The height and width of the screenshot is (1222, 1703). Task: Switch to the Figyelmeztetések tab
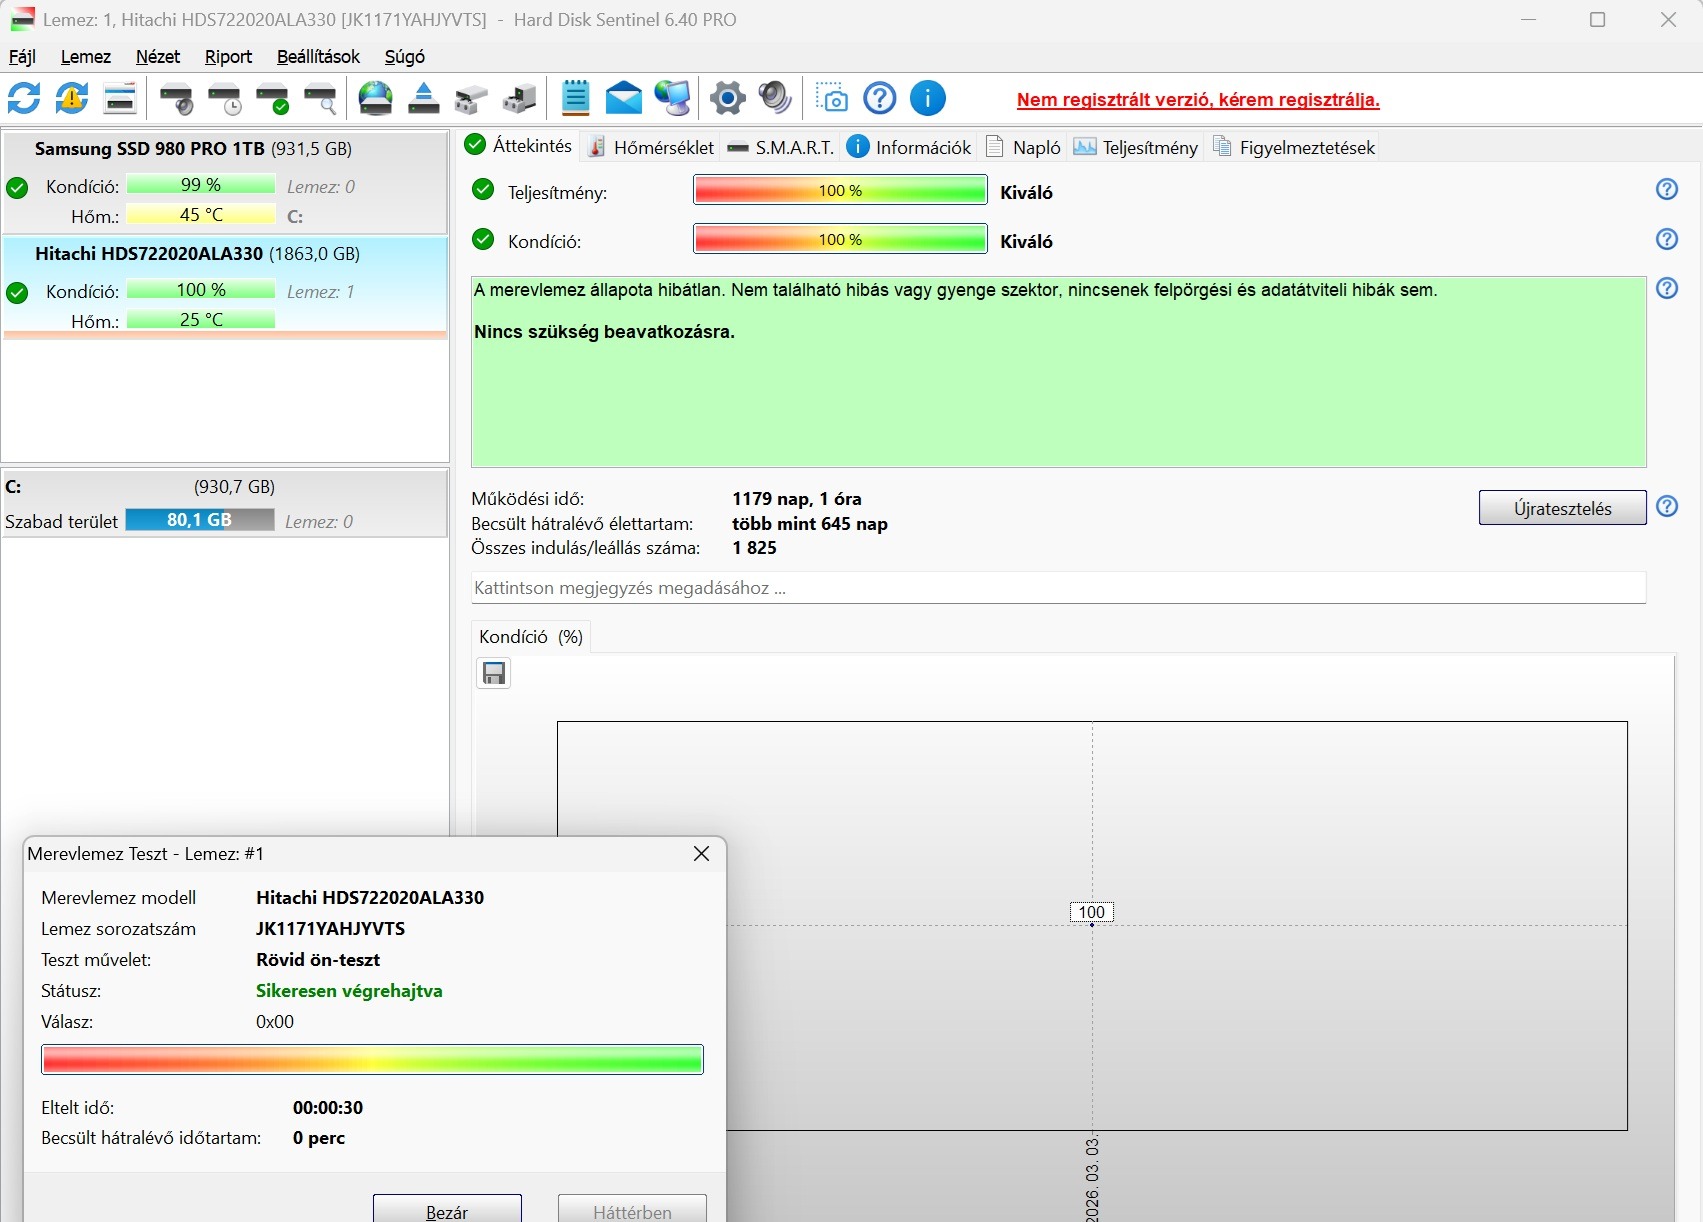[1294, 147]
